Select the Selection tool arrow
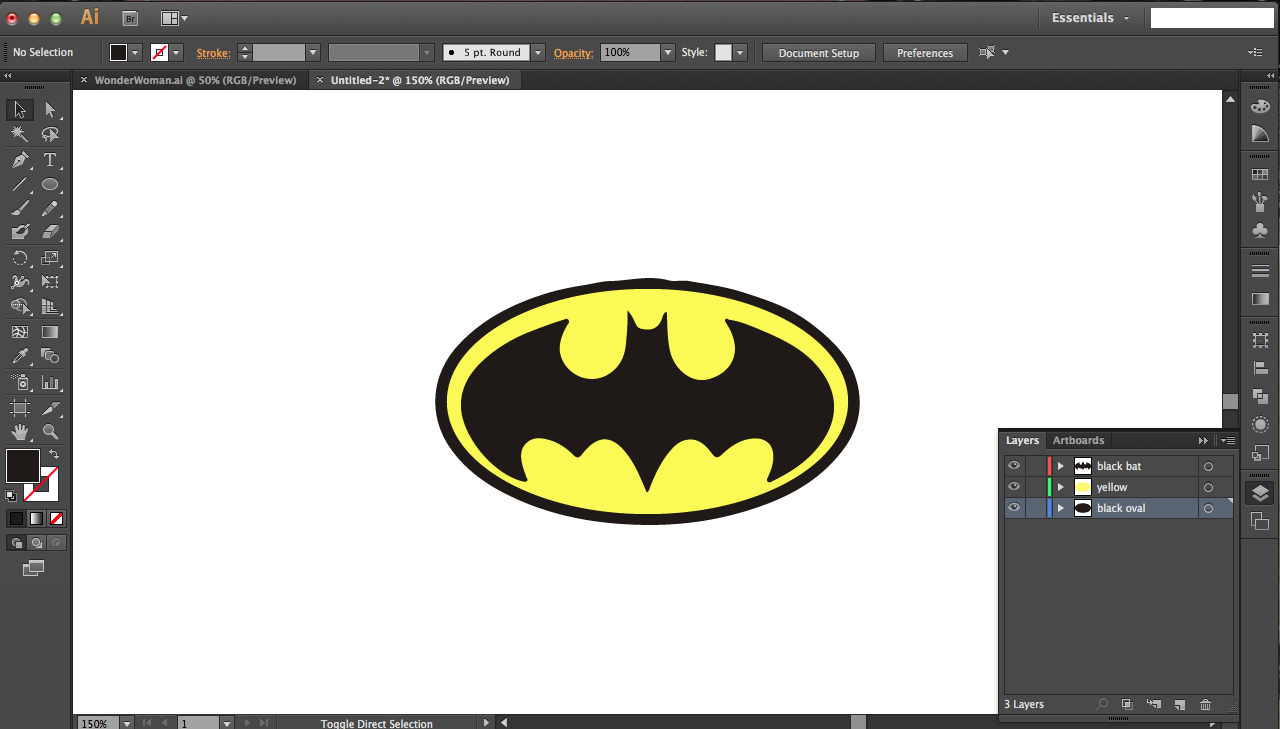 (20, 110)
